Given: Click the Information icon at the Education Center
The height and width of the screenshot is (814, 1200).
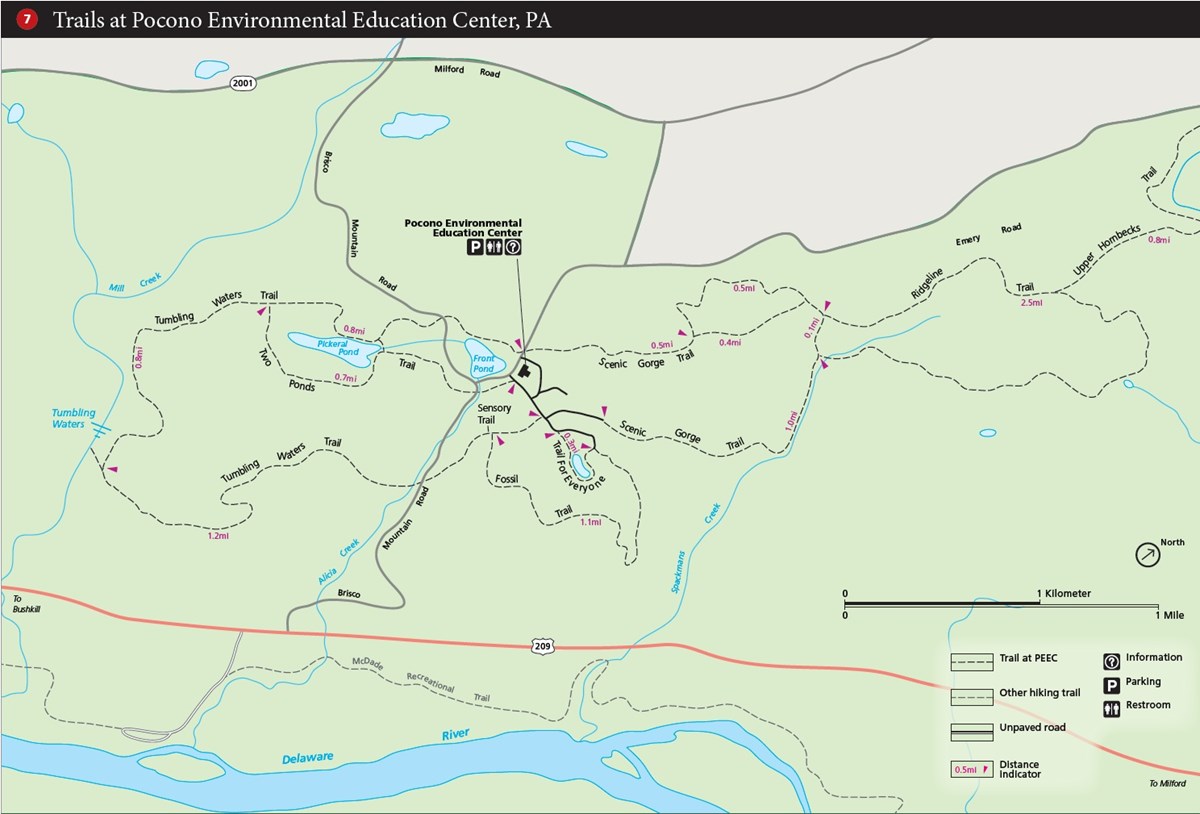Looking at the screenshot, I should point(512,247).
